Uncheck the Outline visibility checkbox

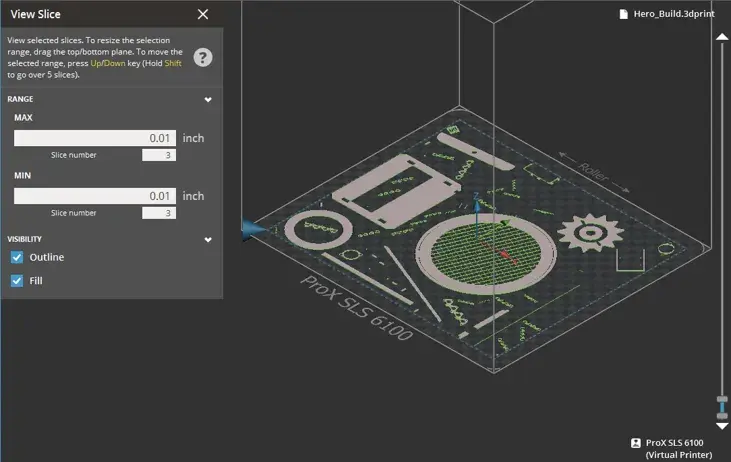click(x=17, y=257)
